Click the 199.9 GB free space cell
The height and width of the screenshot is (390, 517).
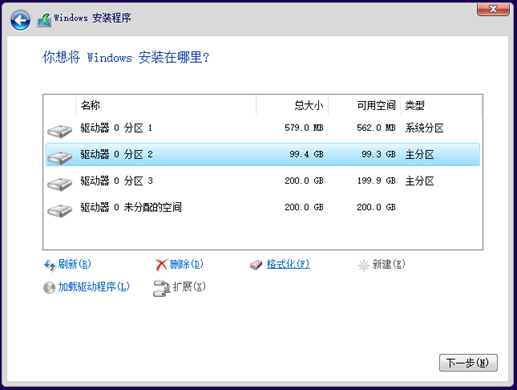[376, 181]
